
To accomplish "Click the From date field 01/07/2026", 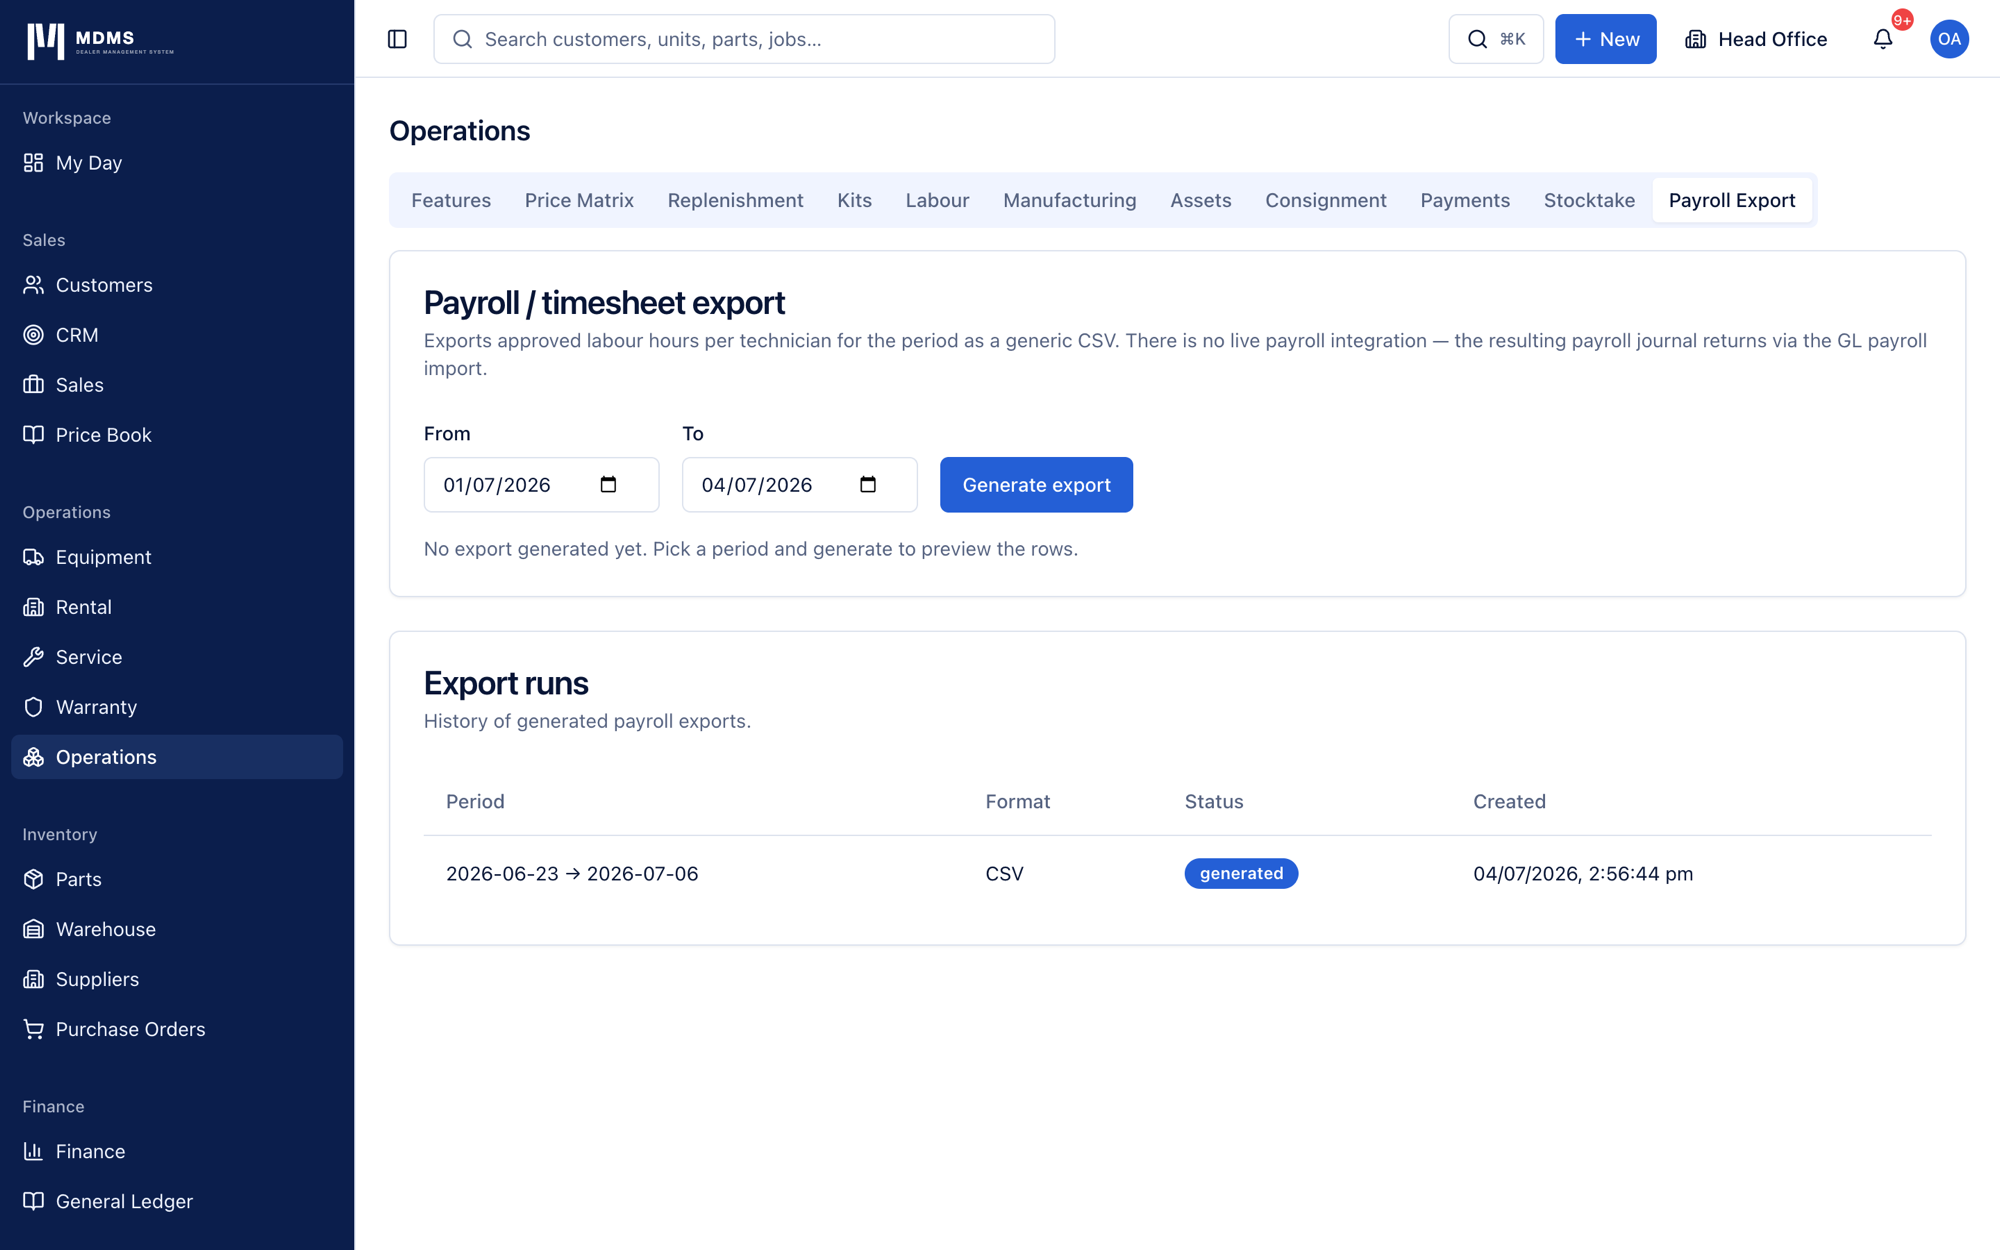I will (x=541, y=485).
